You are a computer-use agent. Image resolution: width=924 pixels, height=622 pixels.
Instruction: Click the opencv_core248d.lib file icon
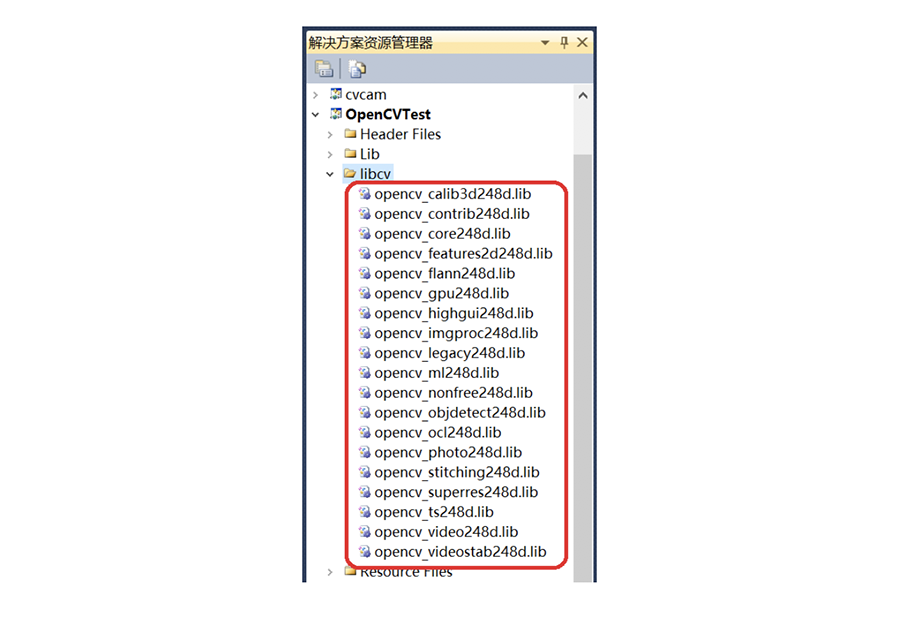[x=365, y=234]
